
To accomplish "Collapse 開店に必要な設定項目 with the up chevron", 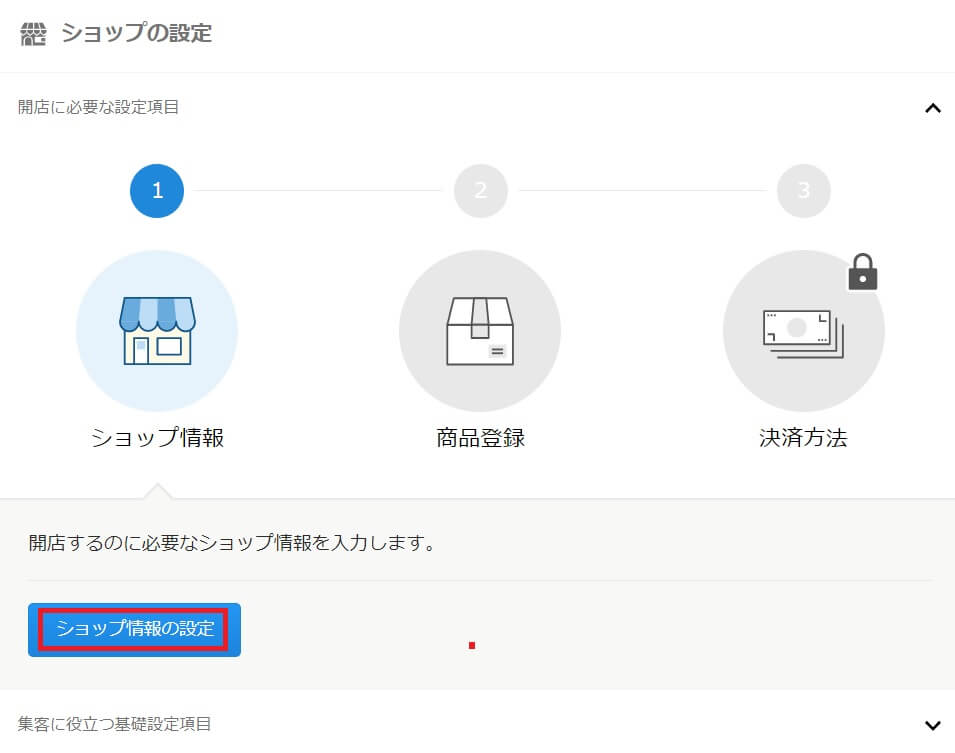I will 932,108.
